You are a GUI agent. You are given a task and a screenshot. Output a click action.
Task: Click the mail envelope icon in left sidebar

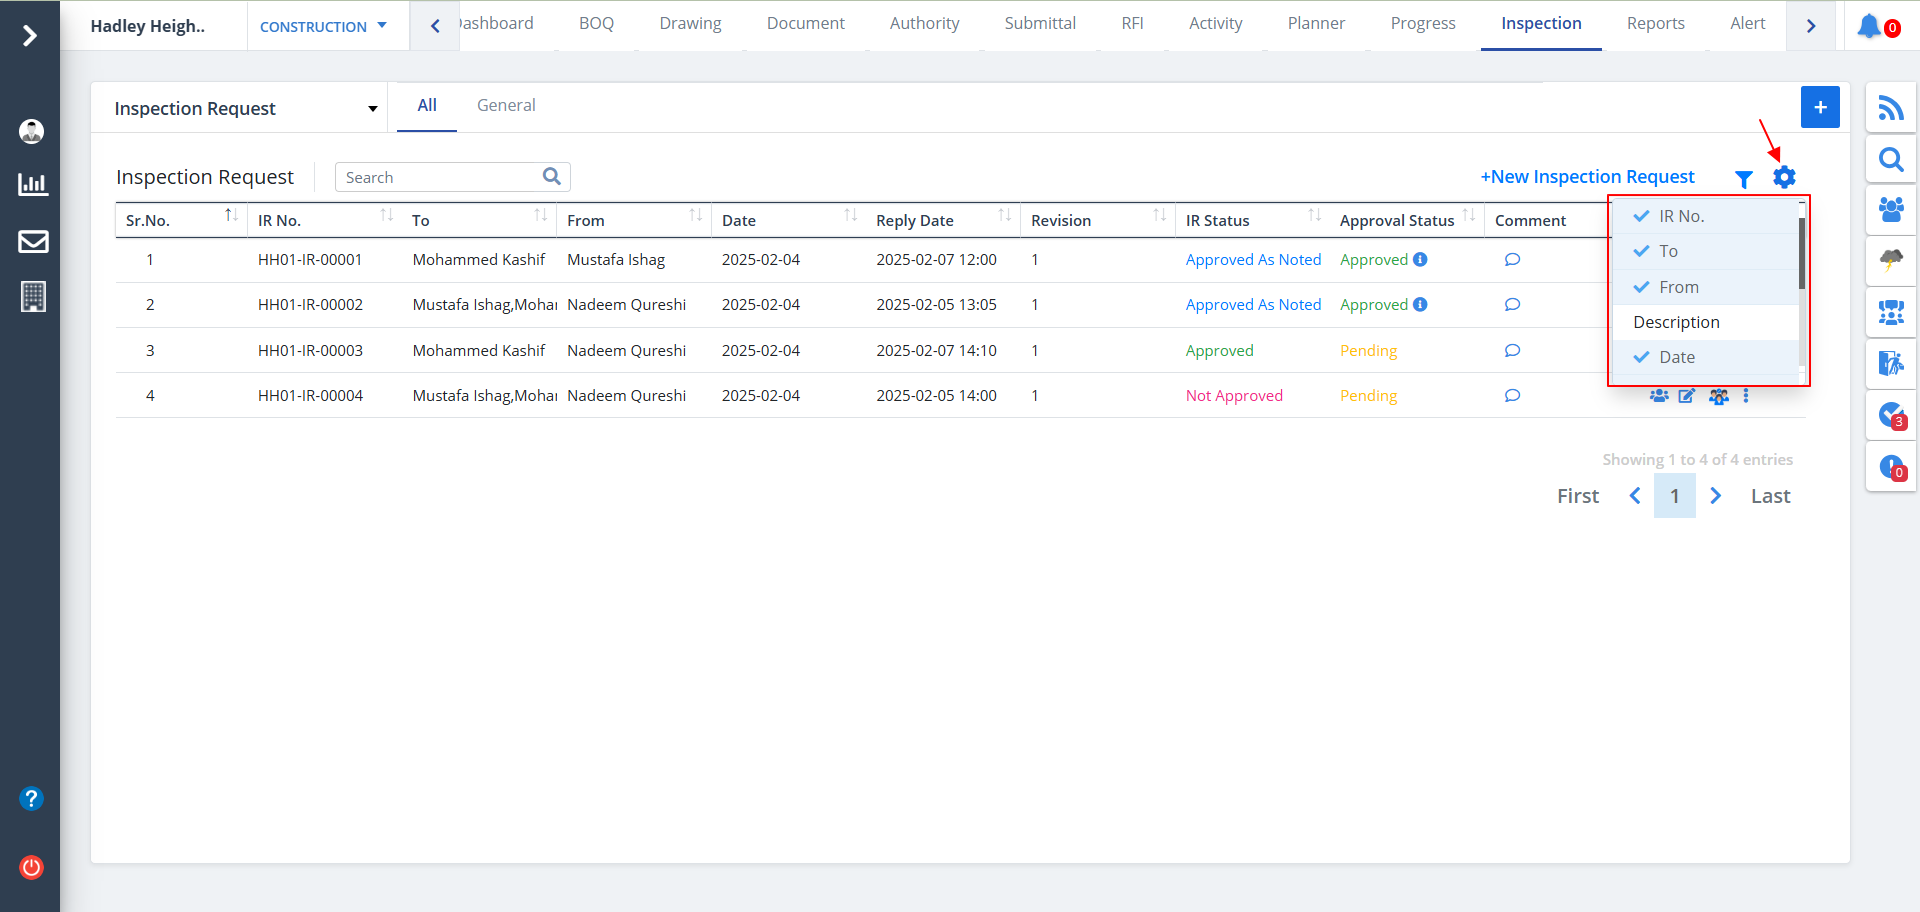(33, 241)
